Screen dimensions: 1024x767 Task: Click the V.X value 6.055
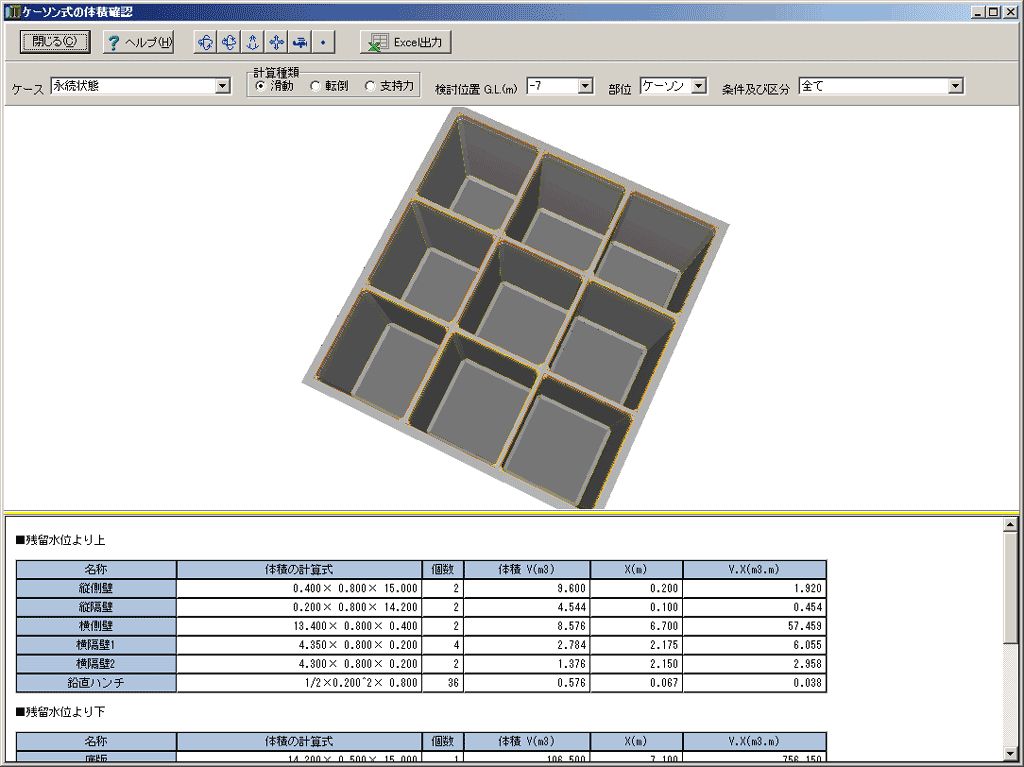[x=755, y=645]
